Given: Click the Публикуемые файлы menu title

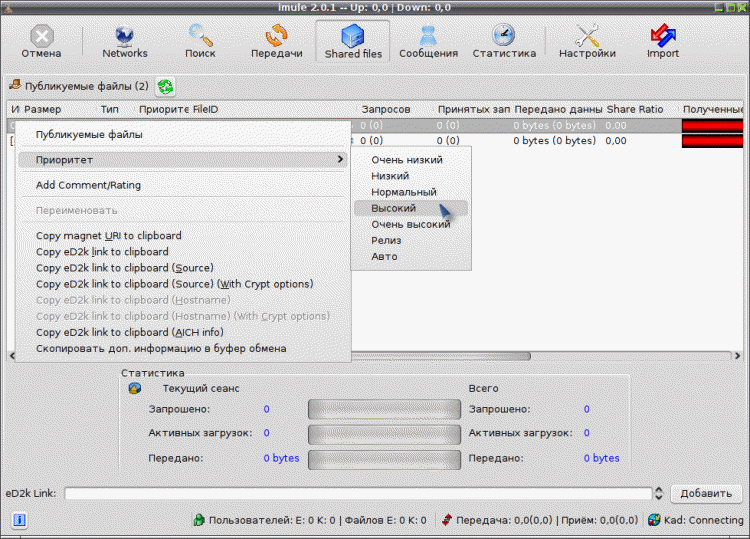Looking at the screenshot, I should 89,134.
